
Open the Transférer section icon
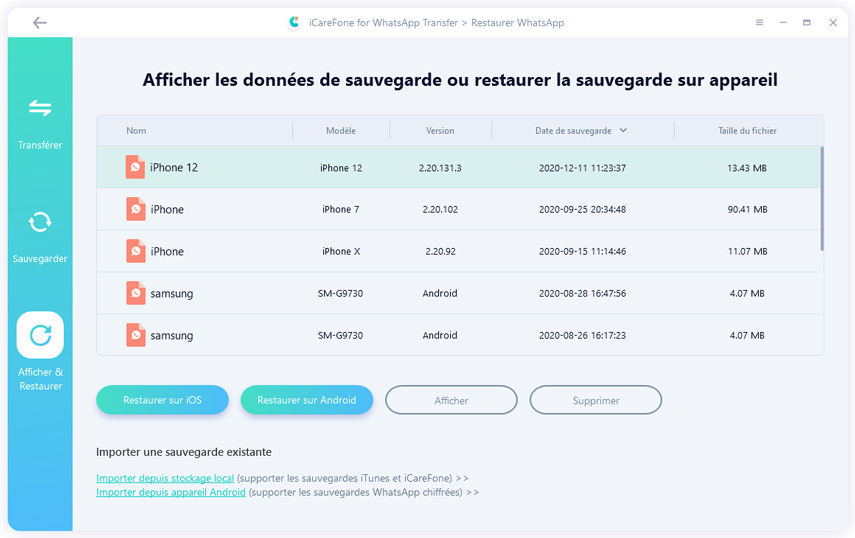click(40, 108)
